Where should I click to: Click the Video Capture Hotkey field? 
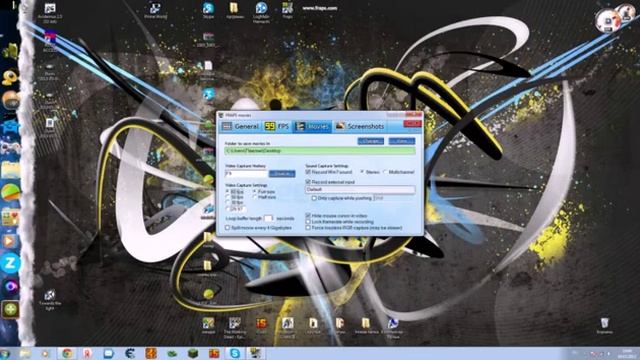(x=246, y=173)
